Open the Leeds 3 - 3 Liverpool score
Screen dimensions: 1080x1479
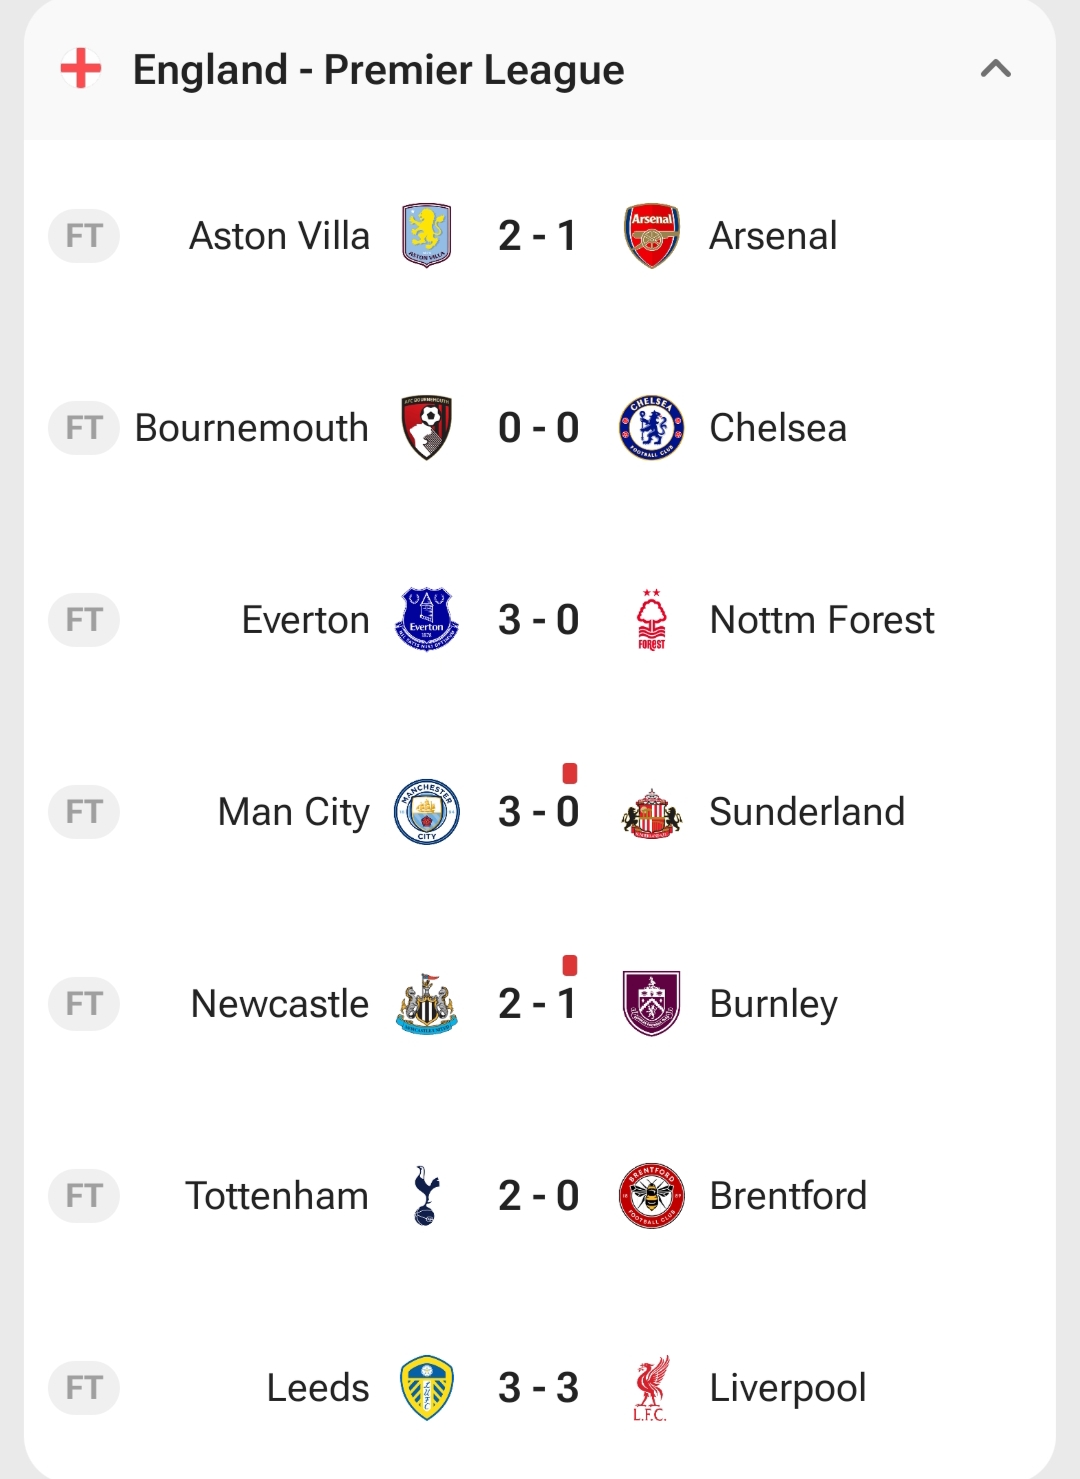click(538, 1388)
